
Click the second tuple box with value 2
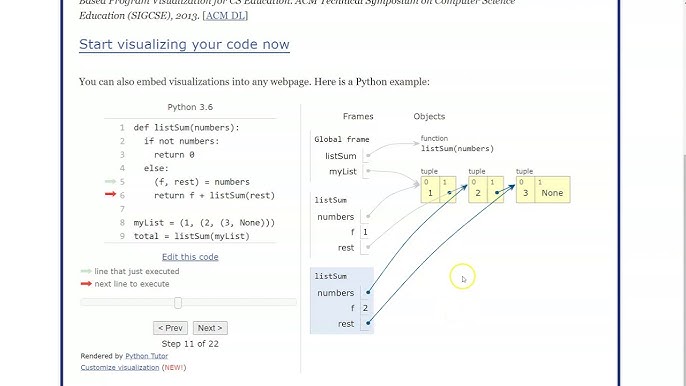tap(486, 189)
